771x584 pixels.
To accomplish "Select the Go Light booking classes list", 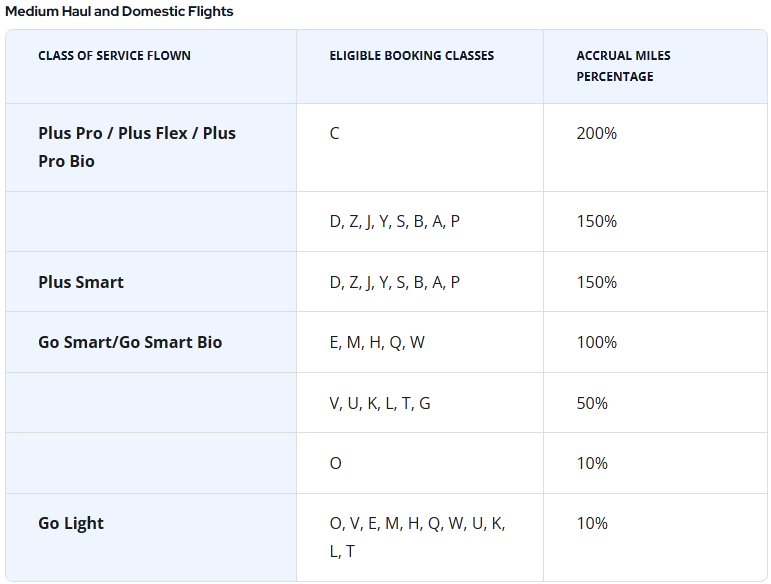I will [x=417, y=537].
